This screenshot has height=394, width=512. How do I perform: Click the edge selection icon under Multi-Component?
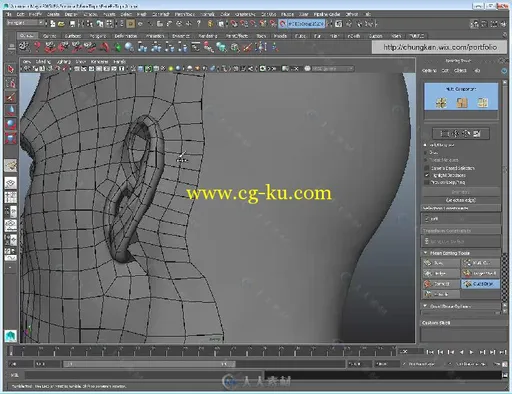tap(462, 103)
